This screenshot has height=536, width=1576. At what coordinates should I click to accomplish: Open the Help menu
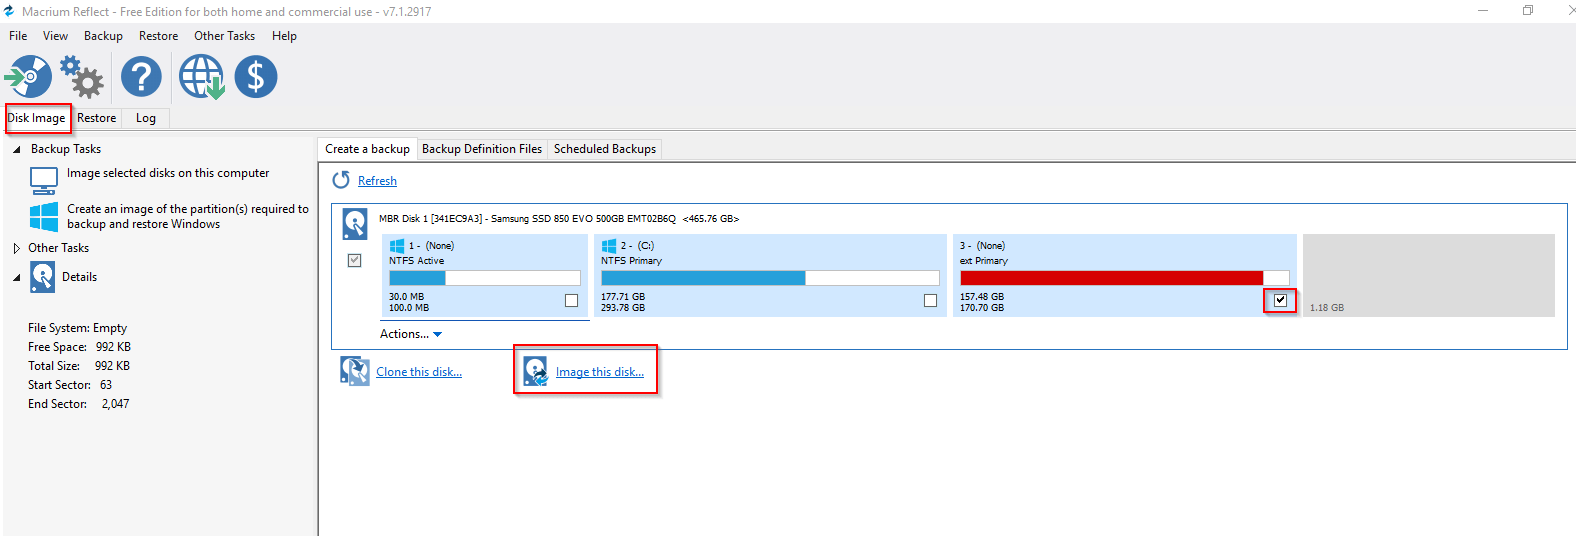284,36
